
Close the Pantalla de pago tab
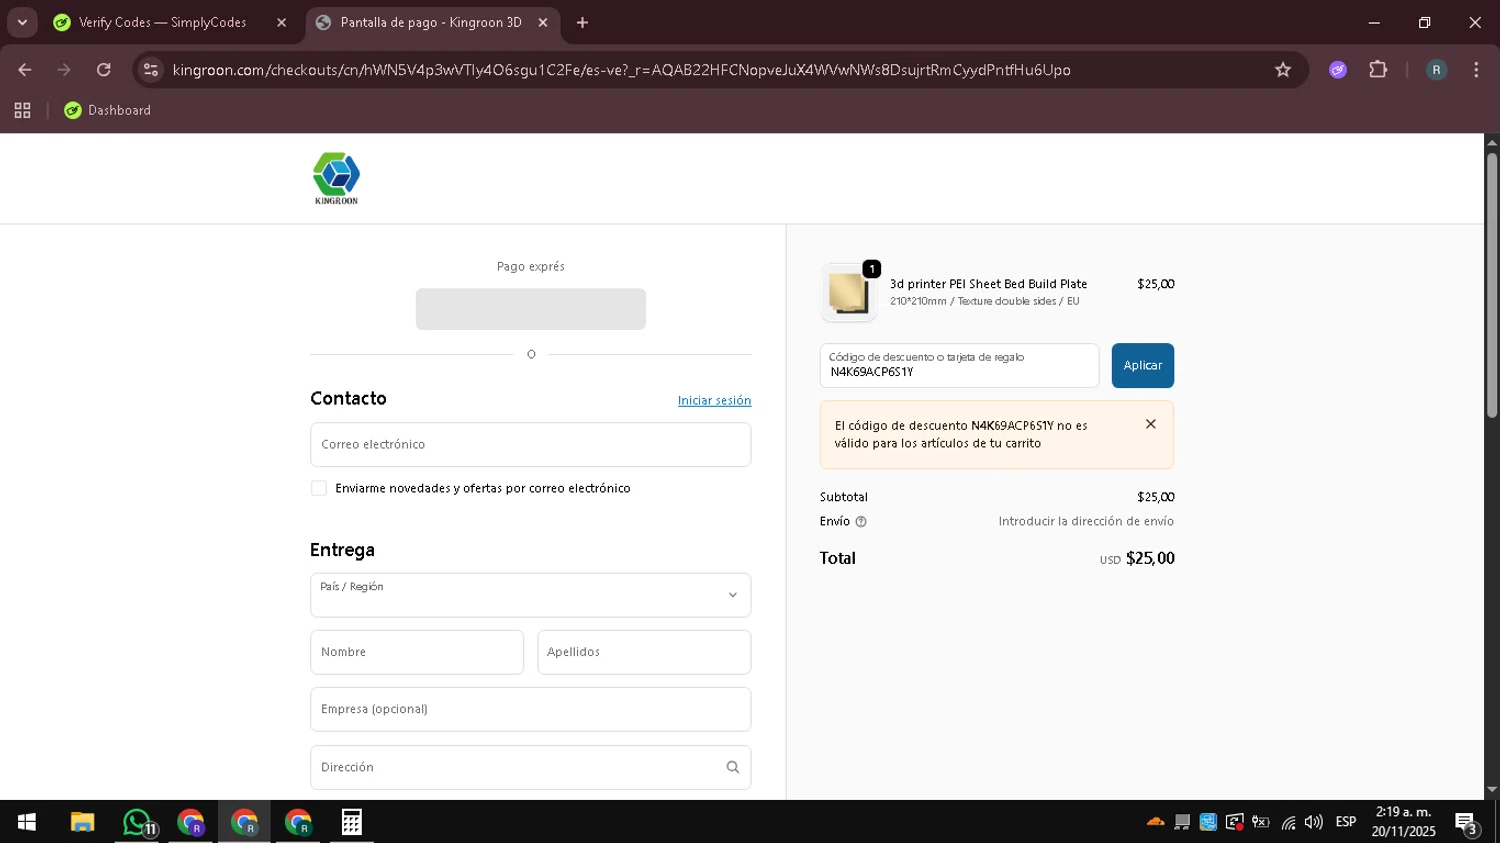point(543,22)
